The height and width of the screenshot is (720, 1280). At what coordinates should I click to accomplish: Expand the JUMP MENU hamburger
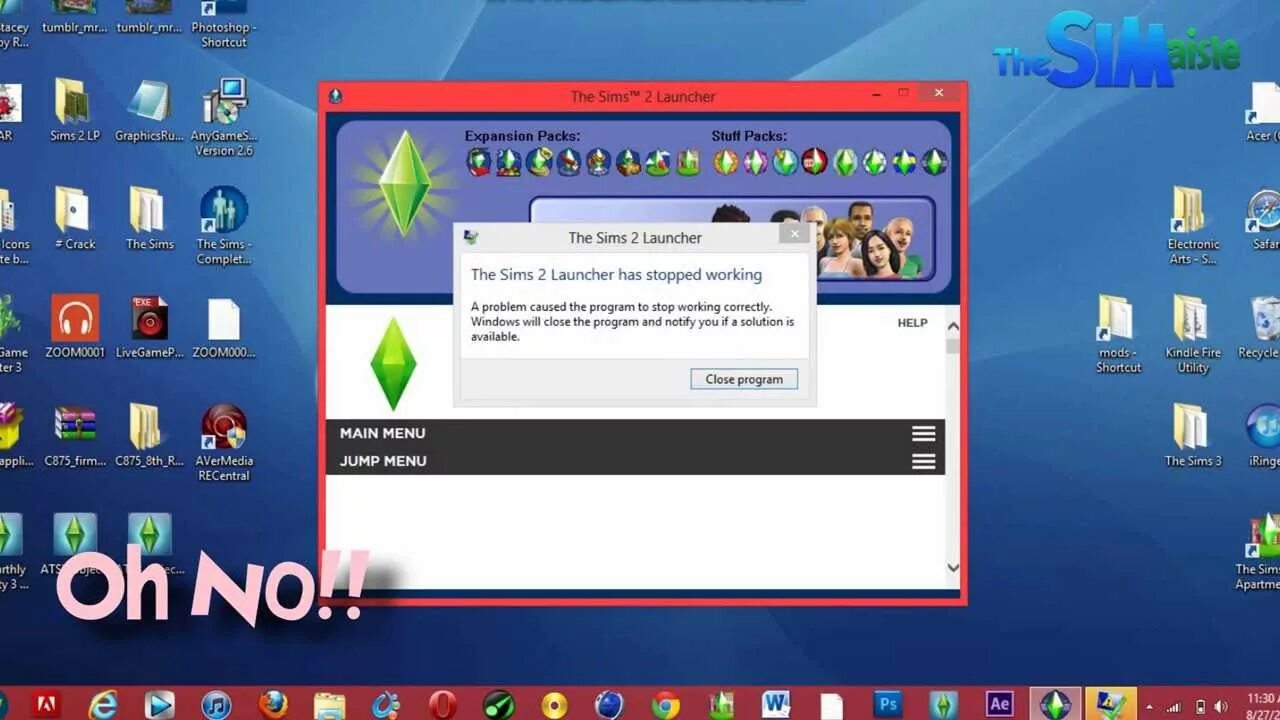(923, 461)
